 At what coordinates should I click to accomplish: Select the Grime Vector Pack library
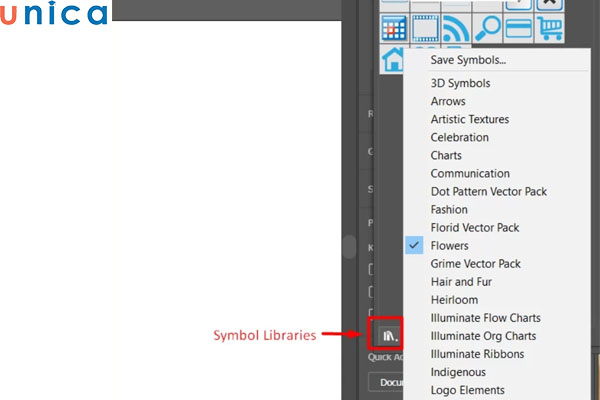[475, 264]
